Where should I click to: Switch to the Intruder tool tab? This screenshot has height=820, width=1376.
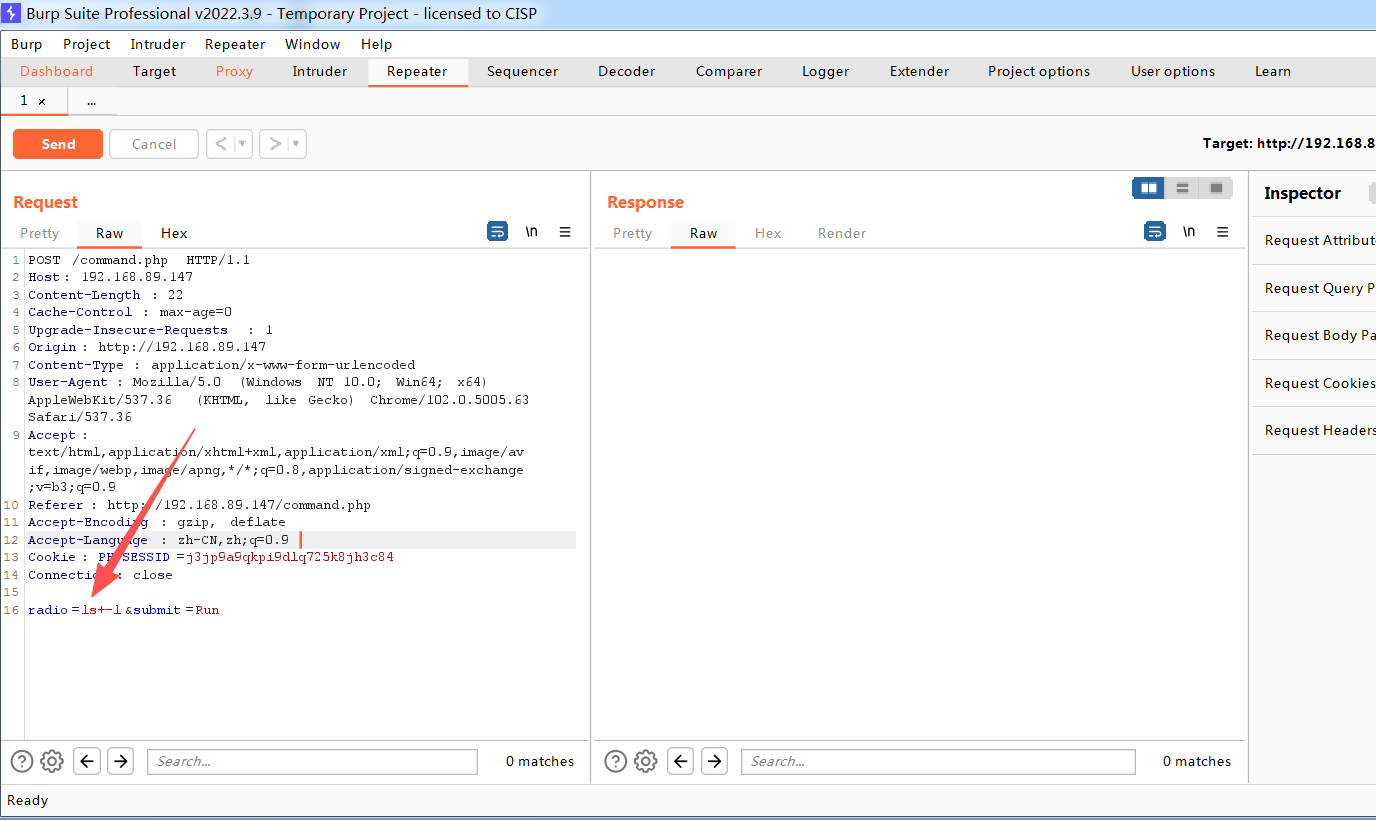point(320,71)
